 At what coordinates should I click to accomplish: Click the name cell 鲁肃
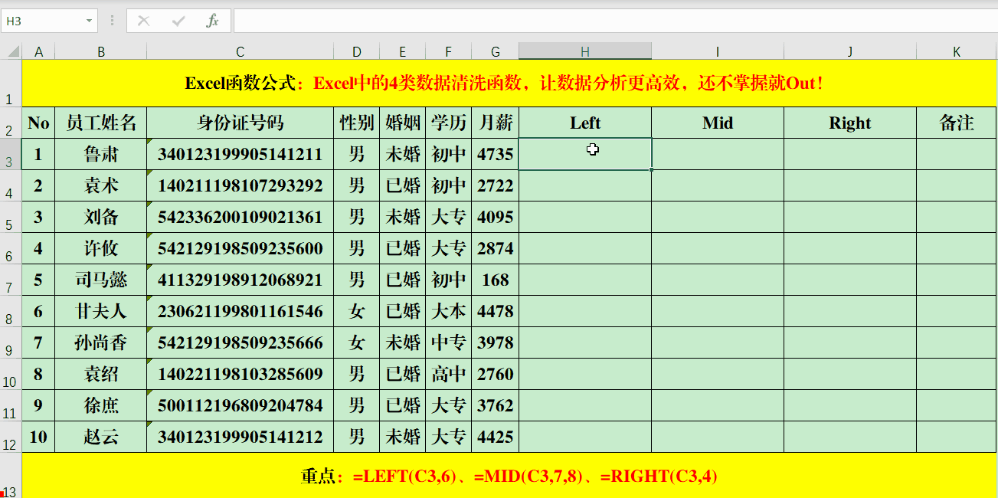[x=101, y=154]
